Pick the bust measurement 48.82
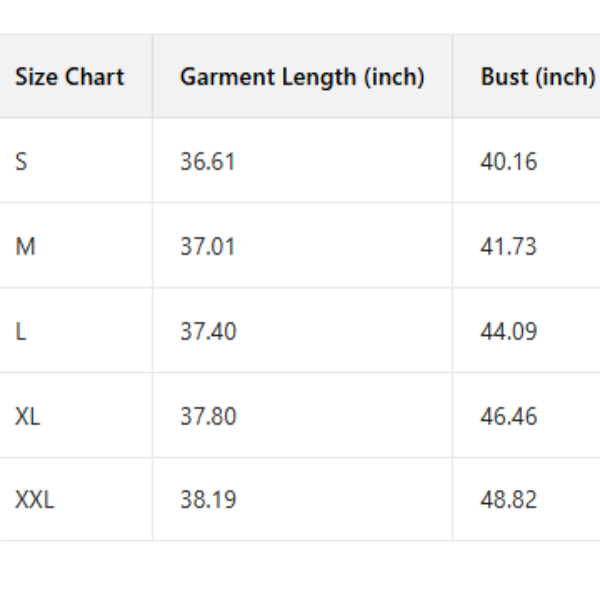 tap(508, 500)
